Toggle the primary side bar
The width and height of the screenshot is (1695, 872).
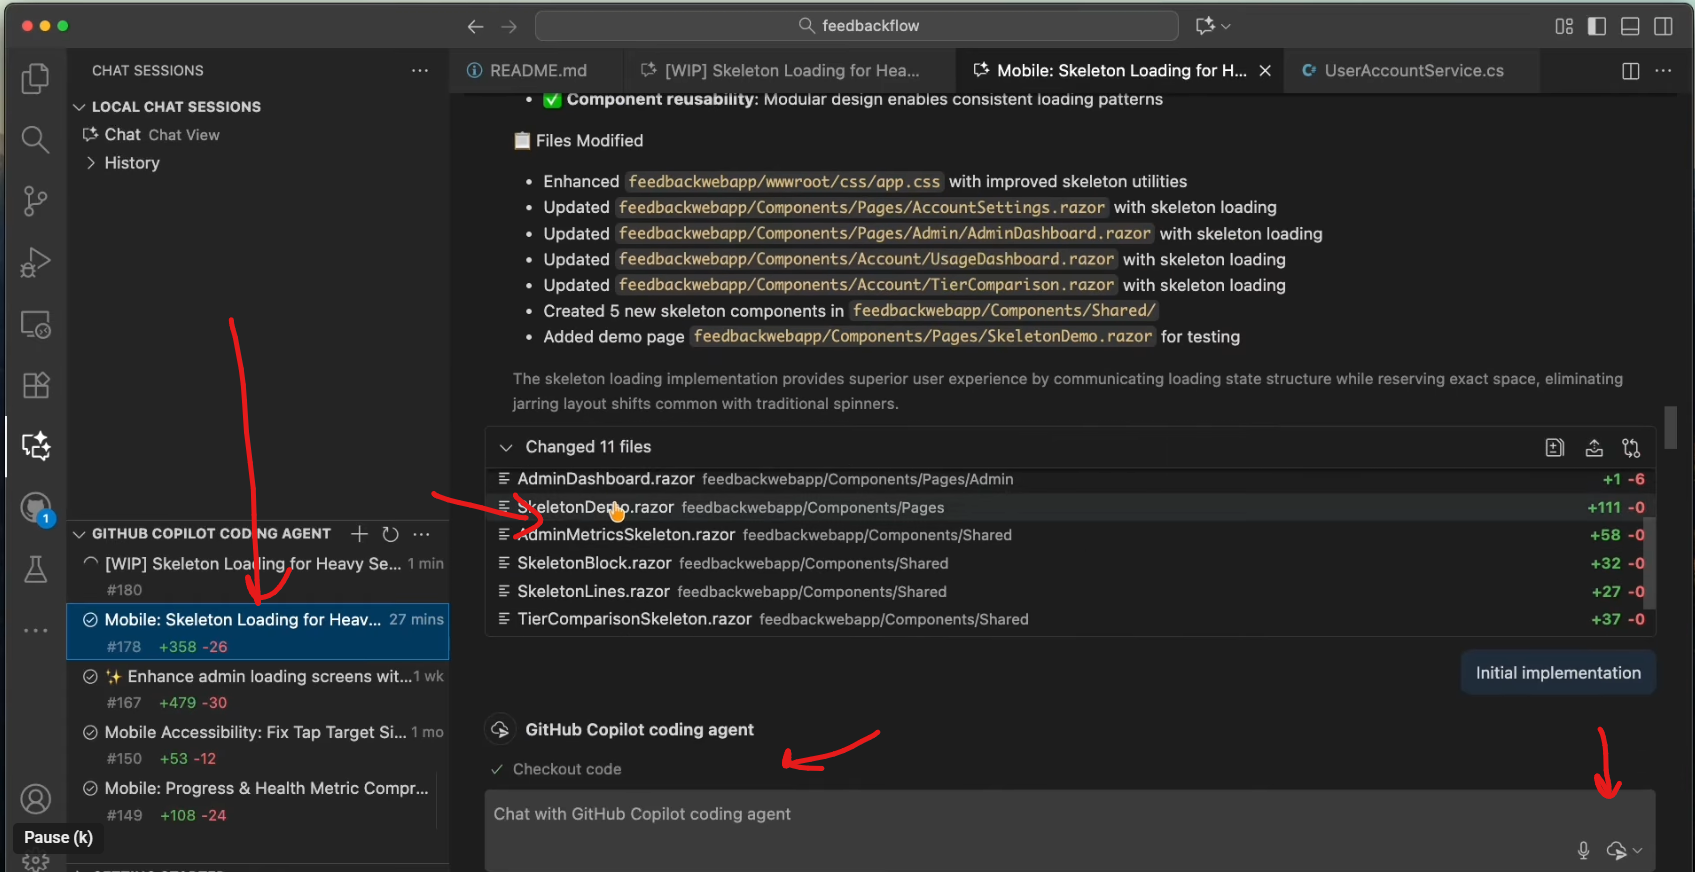click(1597, 26)
